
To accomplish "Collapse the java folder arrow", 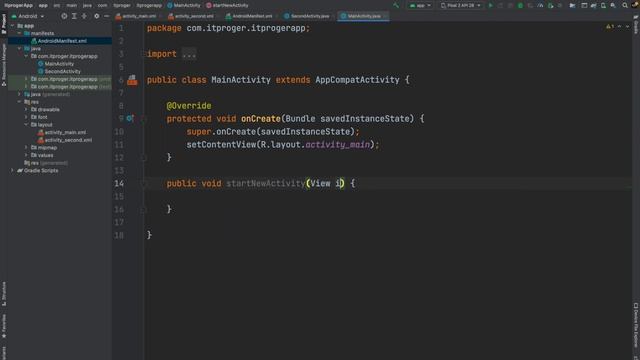I will (x=19, y=49).
